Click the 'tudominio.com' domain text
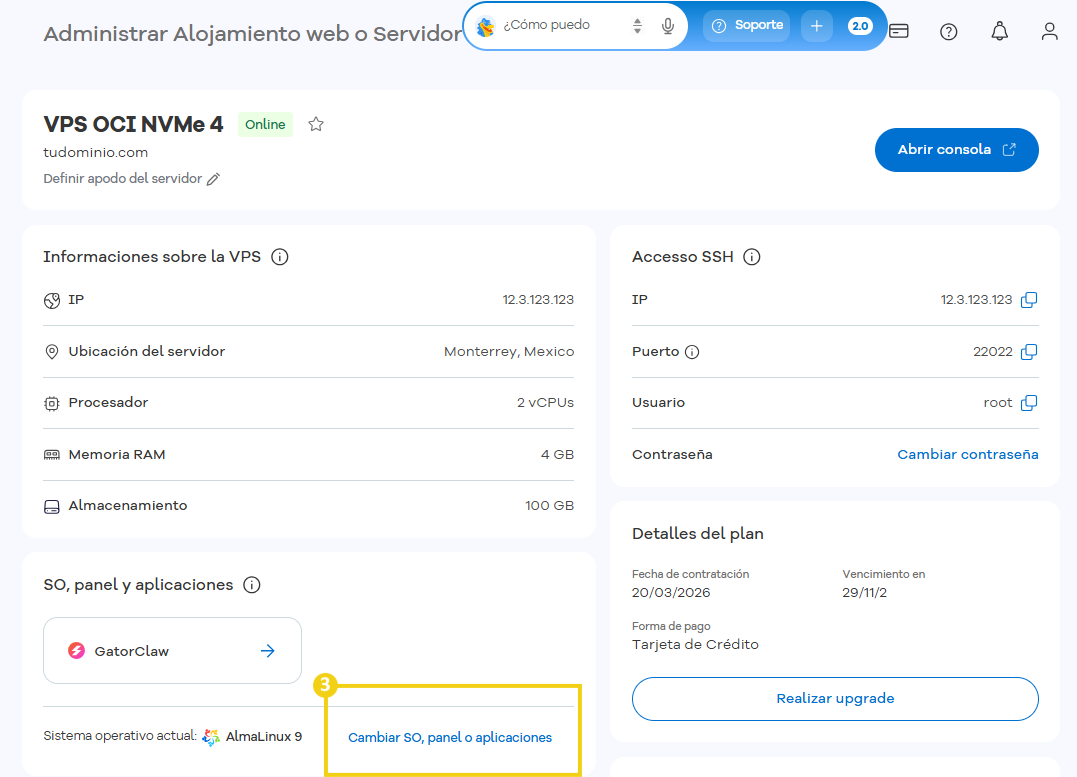This screenshot has height=777, width=1077. [x=95, y=153]
